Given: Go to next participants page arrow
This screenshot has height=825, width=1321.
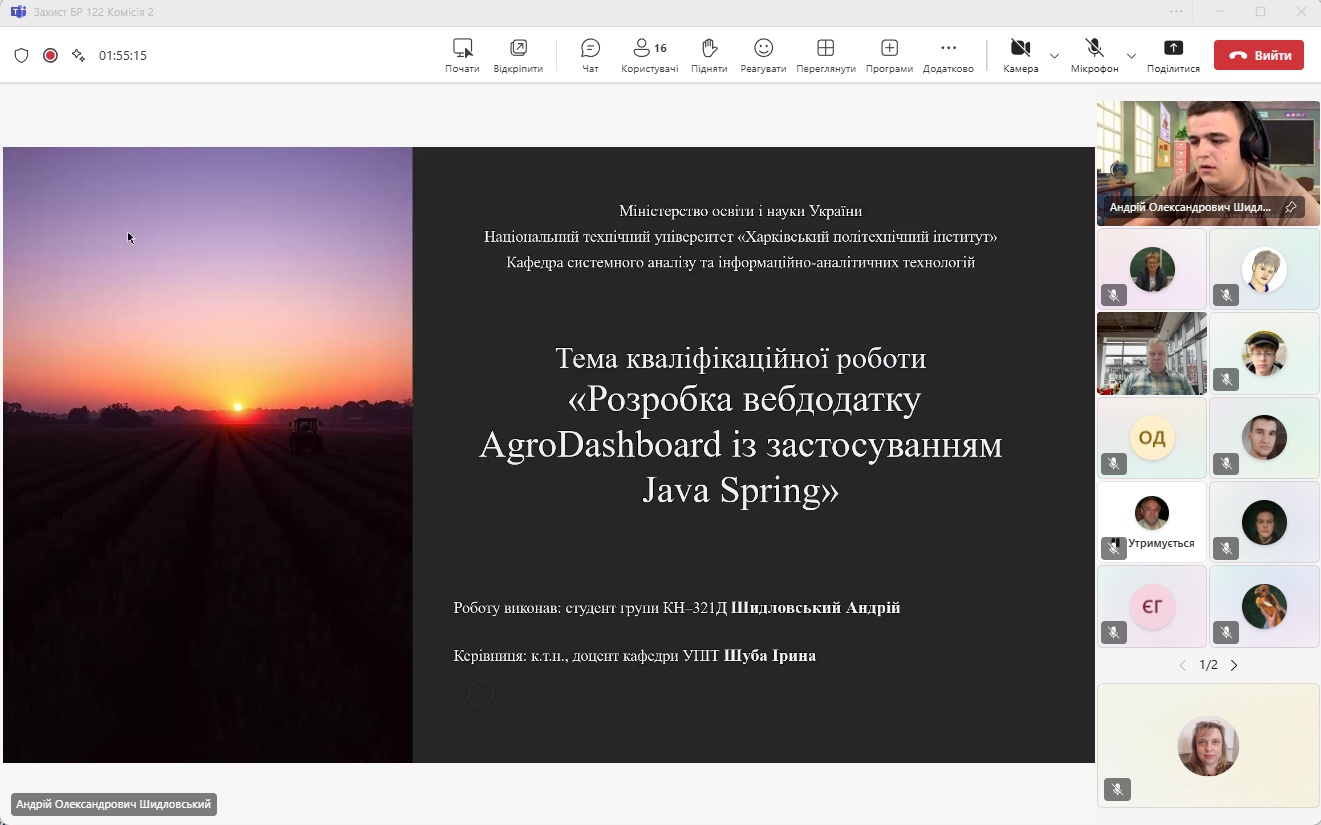Looking at the screenshot, I should pos(1234,665).
